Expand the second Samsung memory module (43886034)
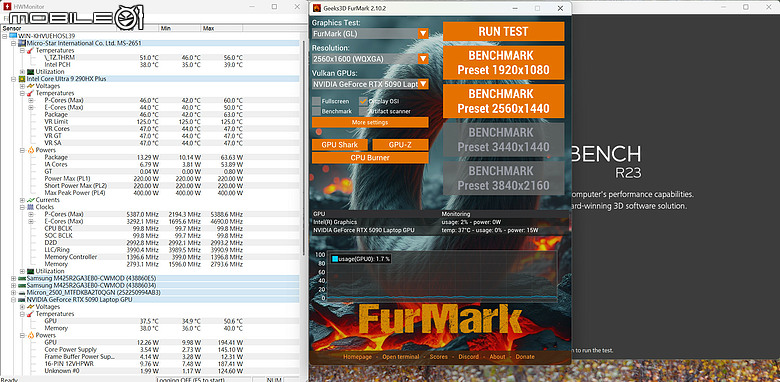Viewport: 780px width, 382px height. [13, 286]
